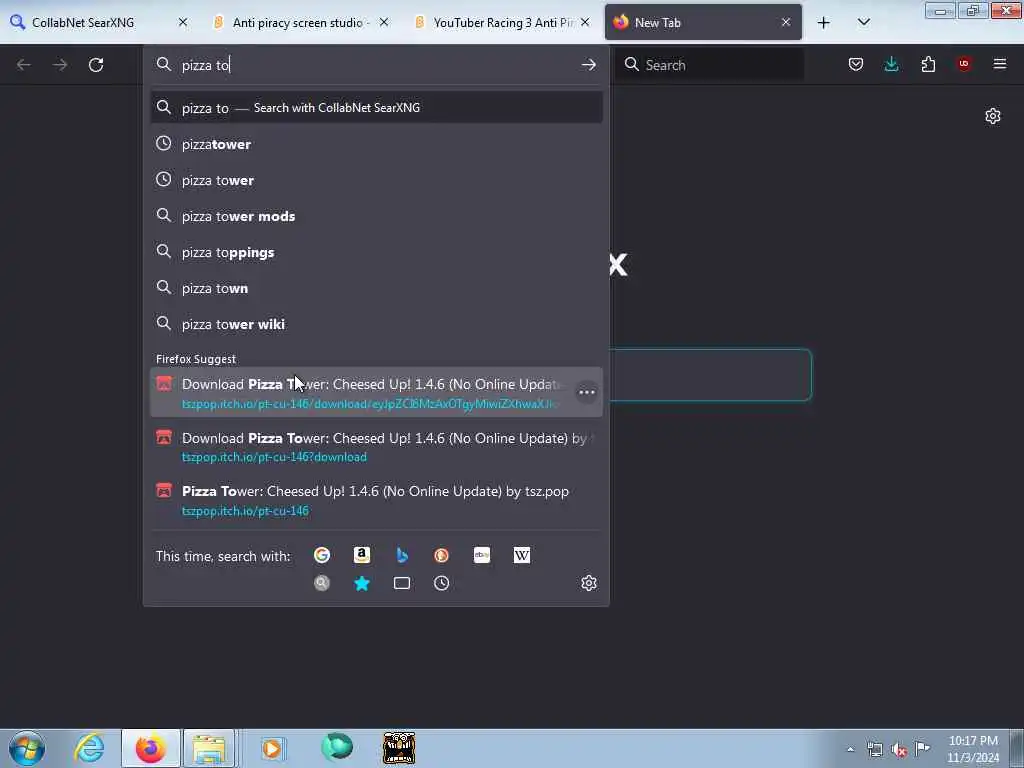
Task: Open search settings gear in dropdown
Action: coord(589,583)
